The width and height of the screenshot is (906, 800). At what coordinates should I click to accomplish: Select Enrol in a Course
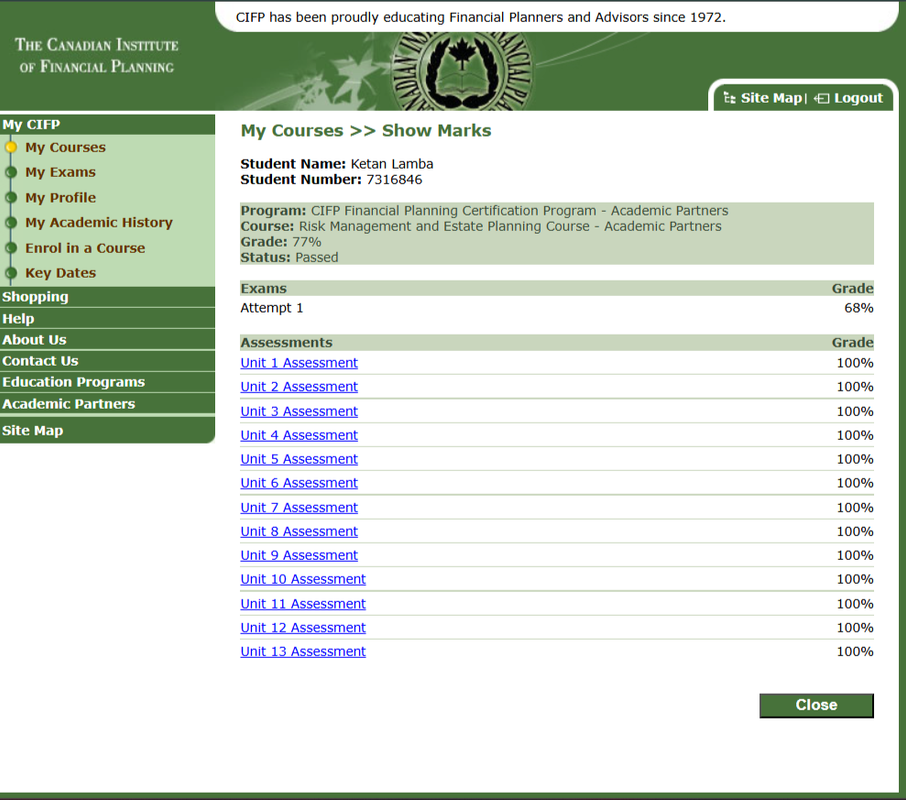pos(85,248)
